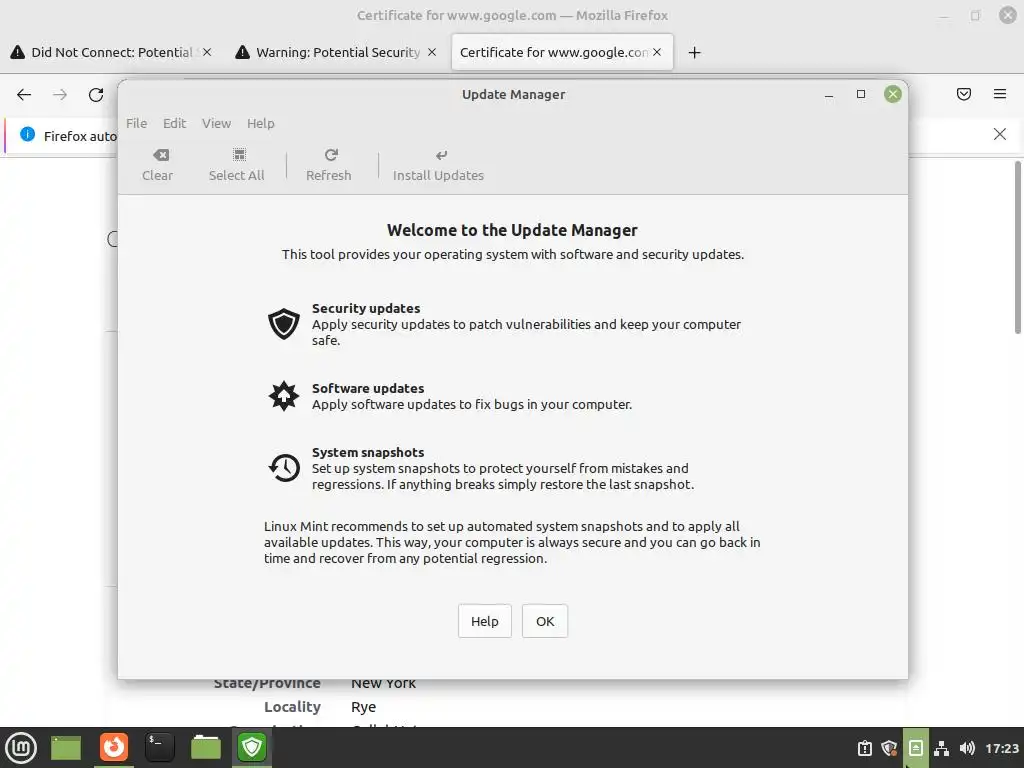Click the 'Security updates' heading text
The height and width of the screenshot is (768, 1024).
pyautogui.click(x=366, y=308)
